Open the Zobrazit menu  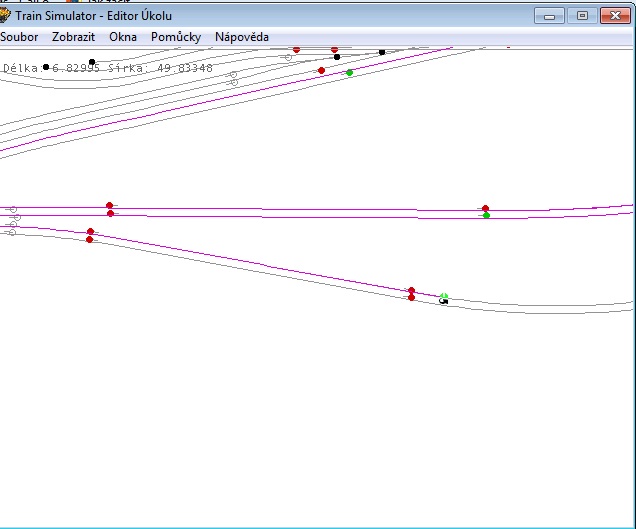(74, 37)
